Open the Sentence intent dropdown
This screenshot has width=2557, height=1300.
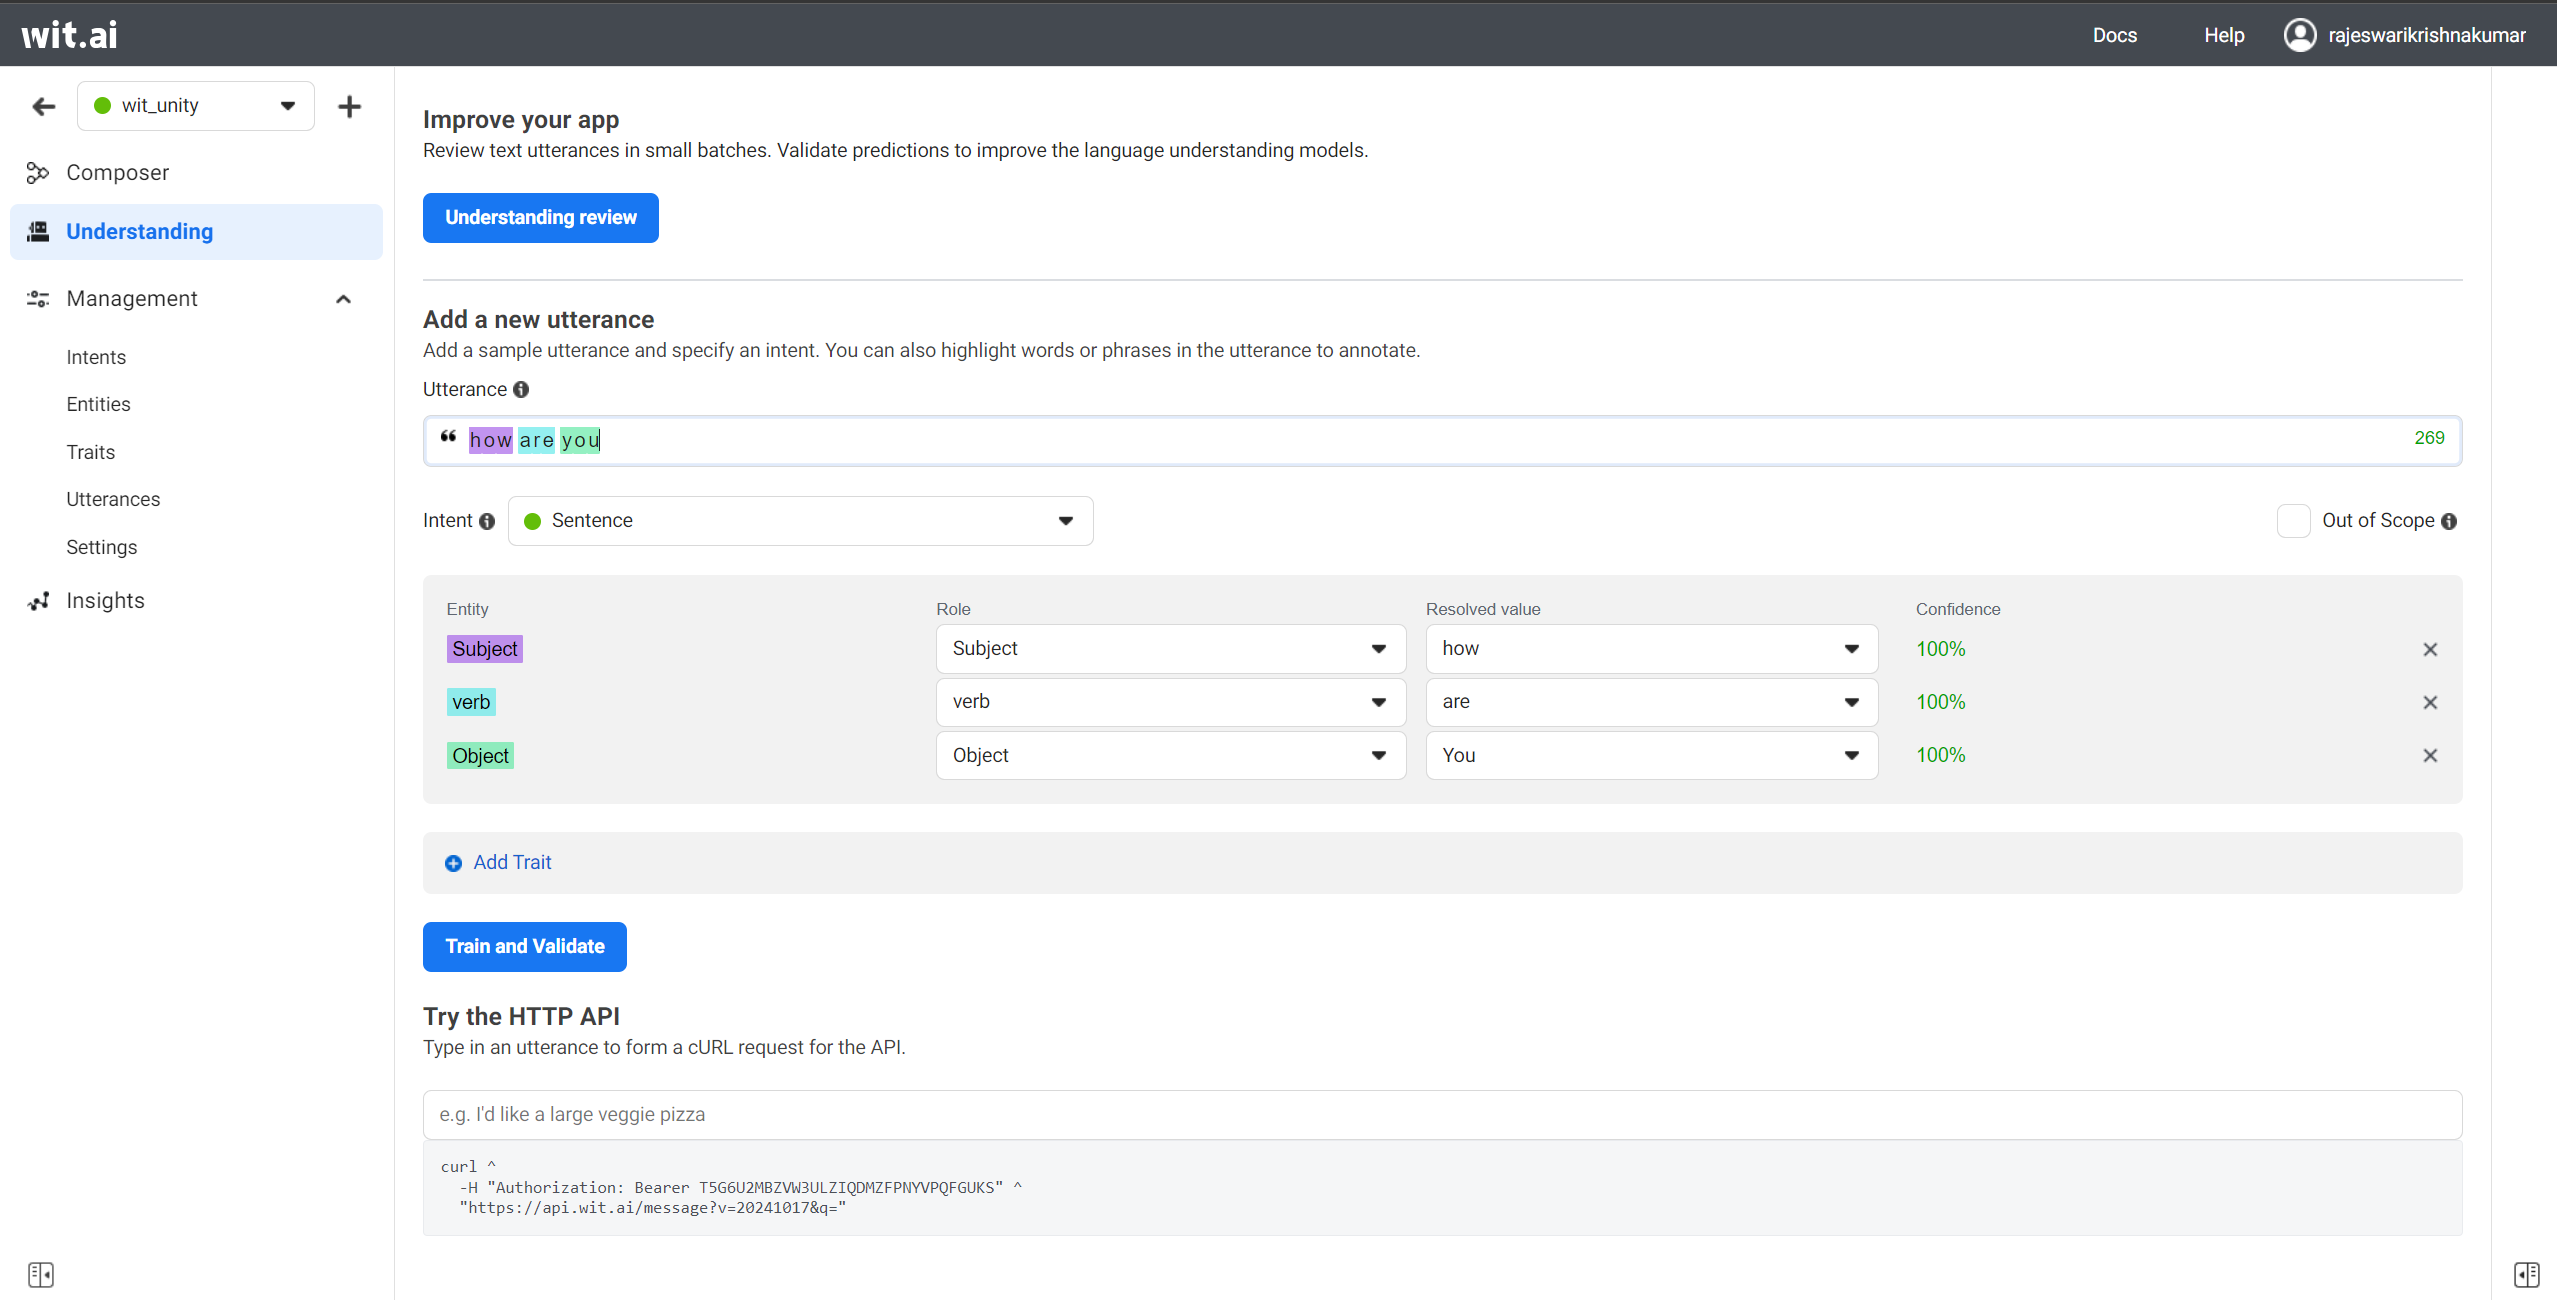point(800,521)
